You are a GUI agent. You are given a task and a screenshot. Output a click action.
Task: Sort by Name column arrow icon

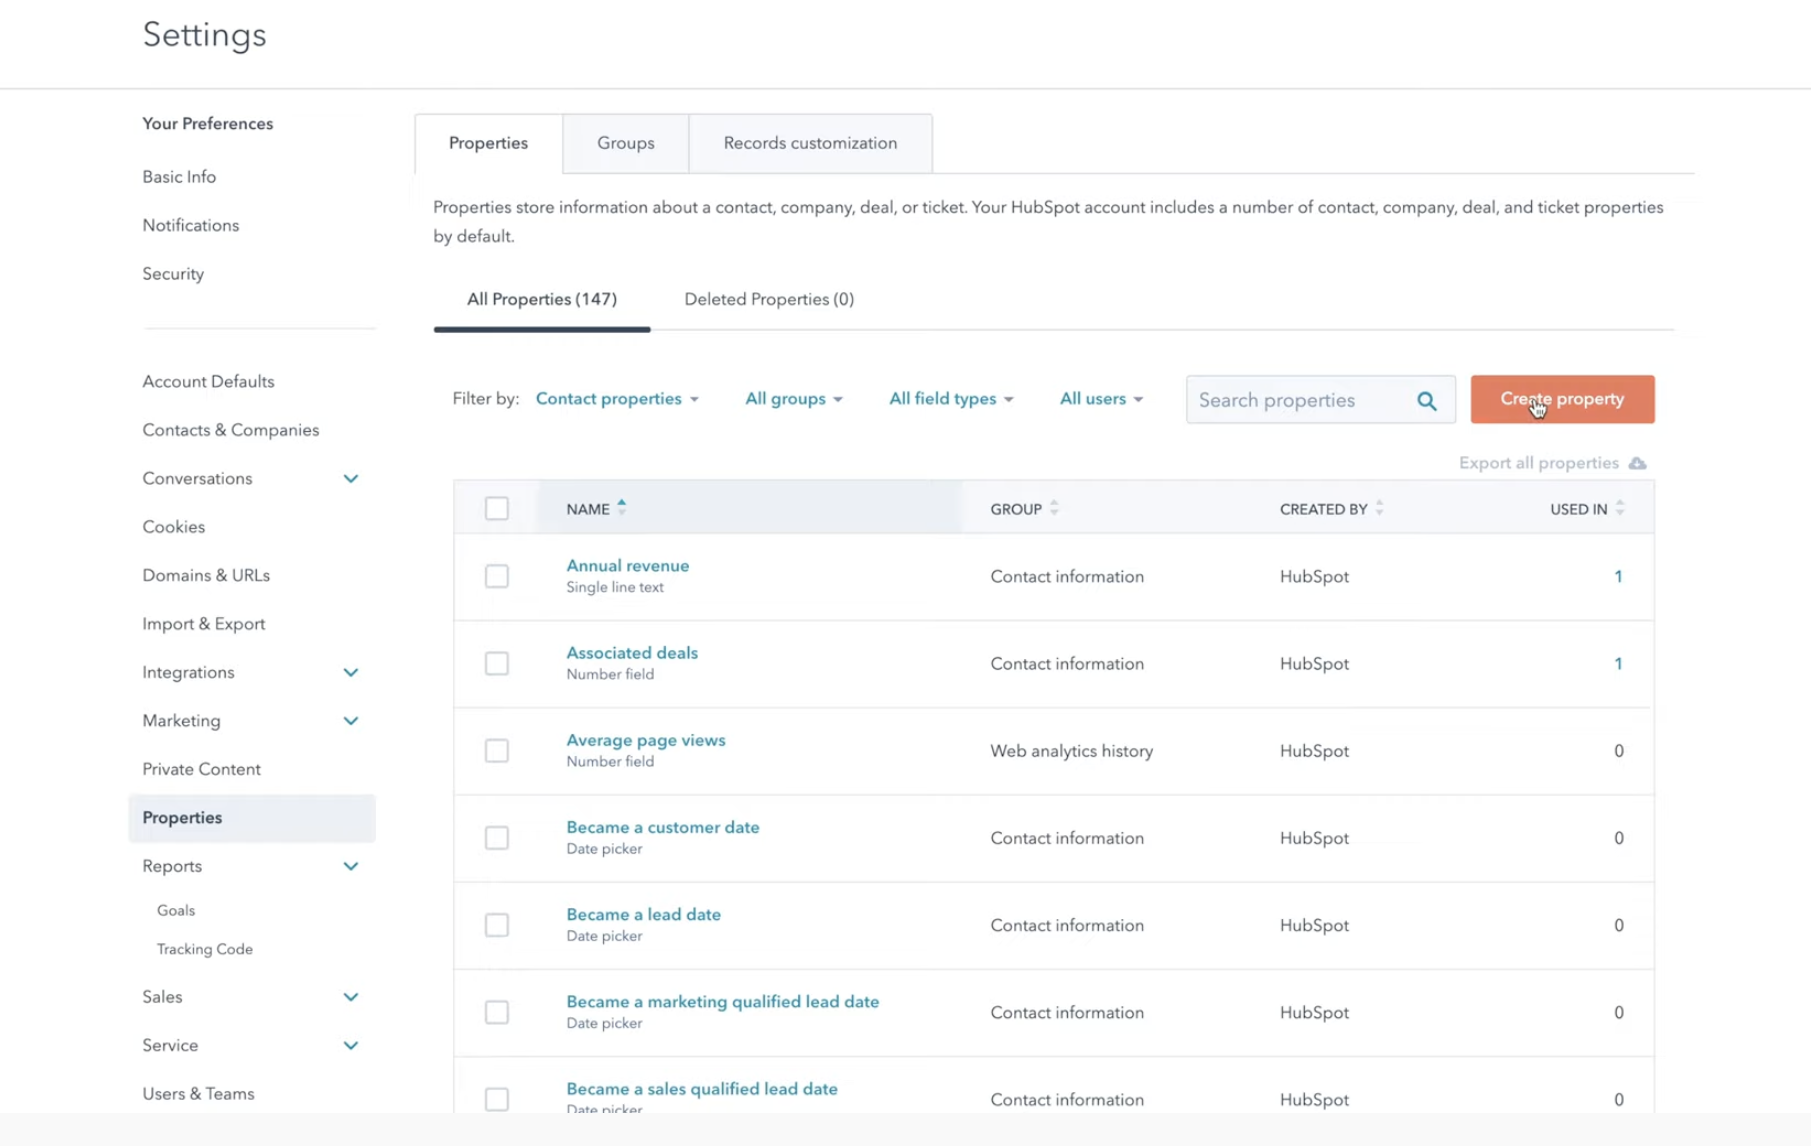tap(621, 507)
